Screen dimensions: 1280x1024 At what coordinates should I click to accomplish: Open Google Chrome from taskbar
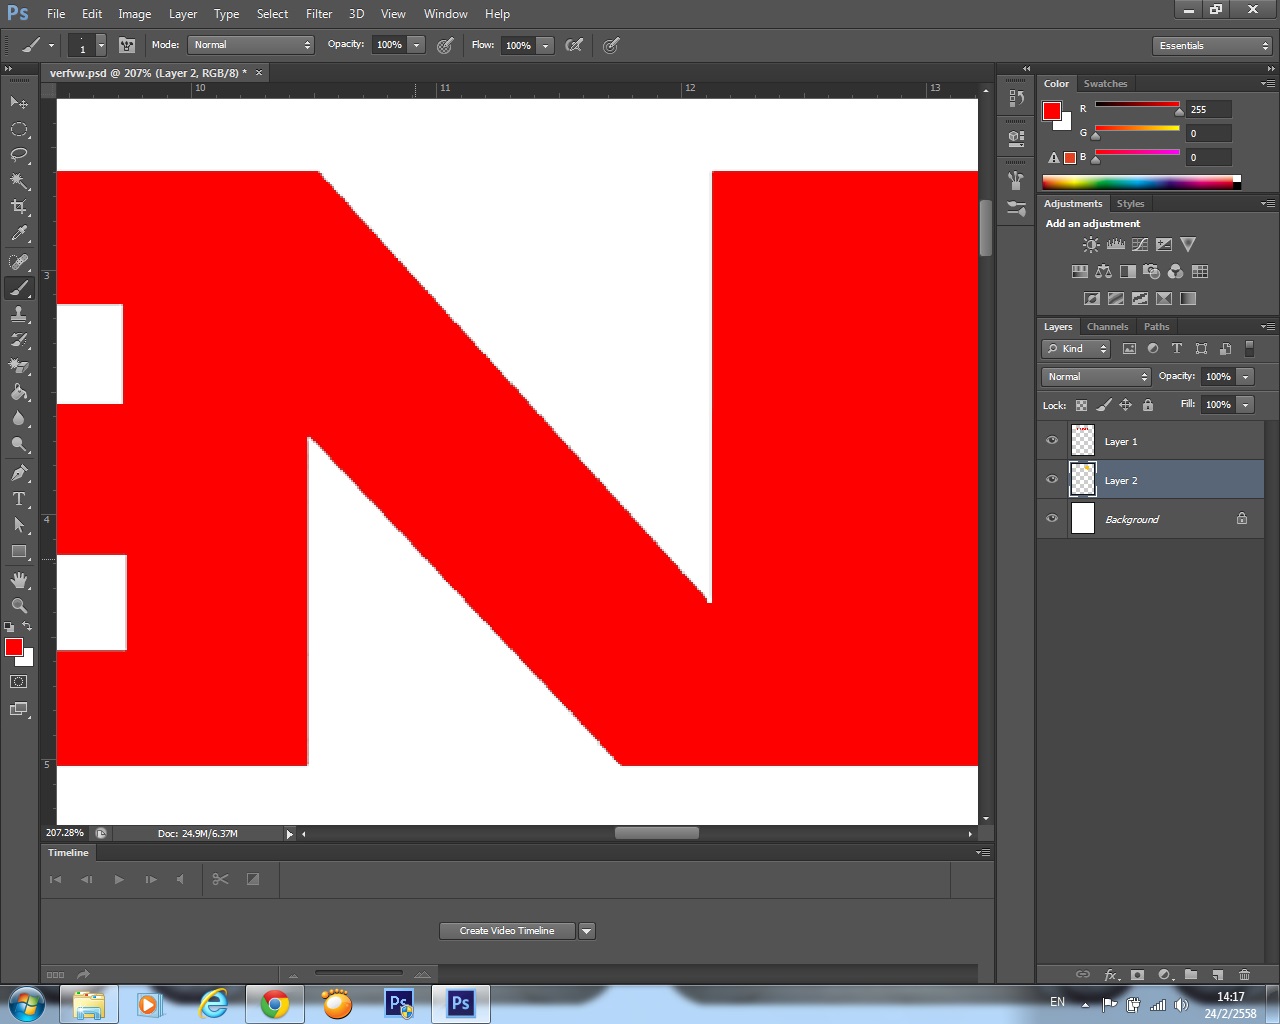coord(275,1004)
